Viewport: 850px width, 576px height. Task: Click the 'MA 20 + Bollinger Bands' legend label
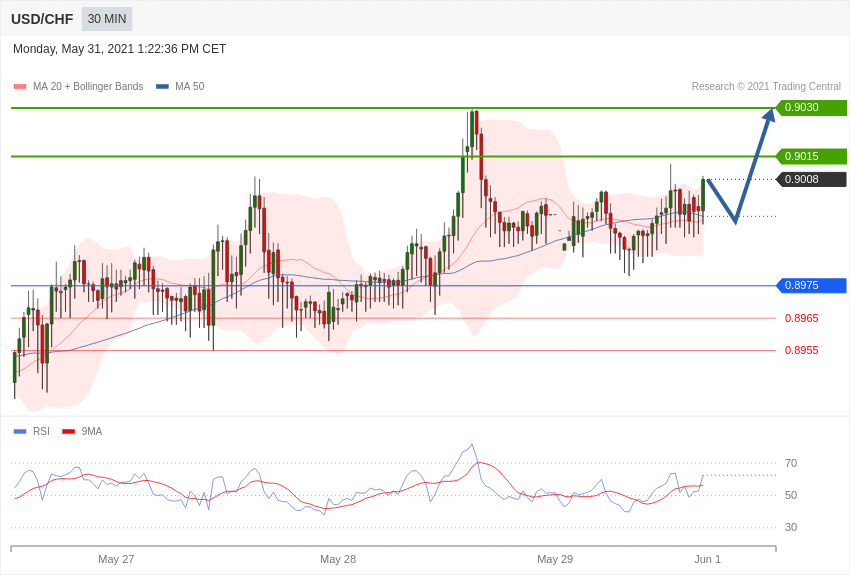pyautogui.click(x=88, y=86)
